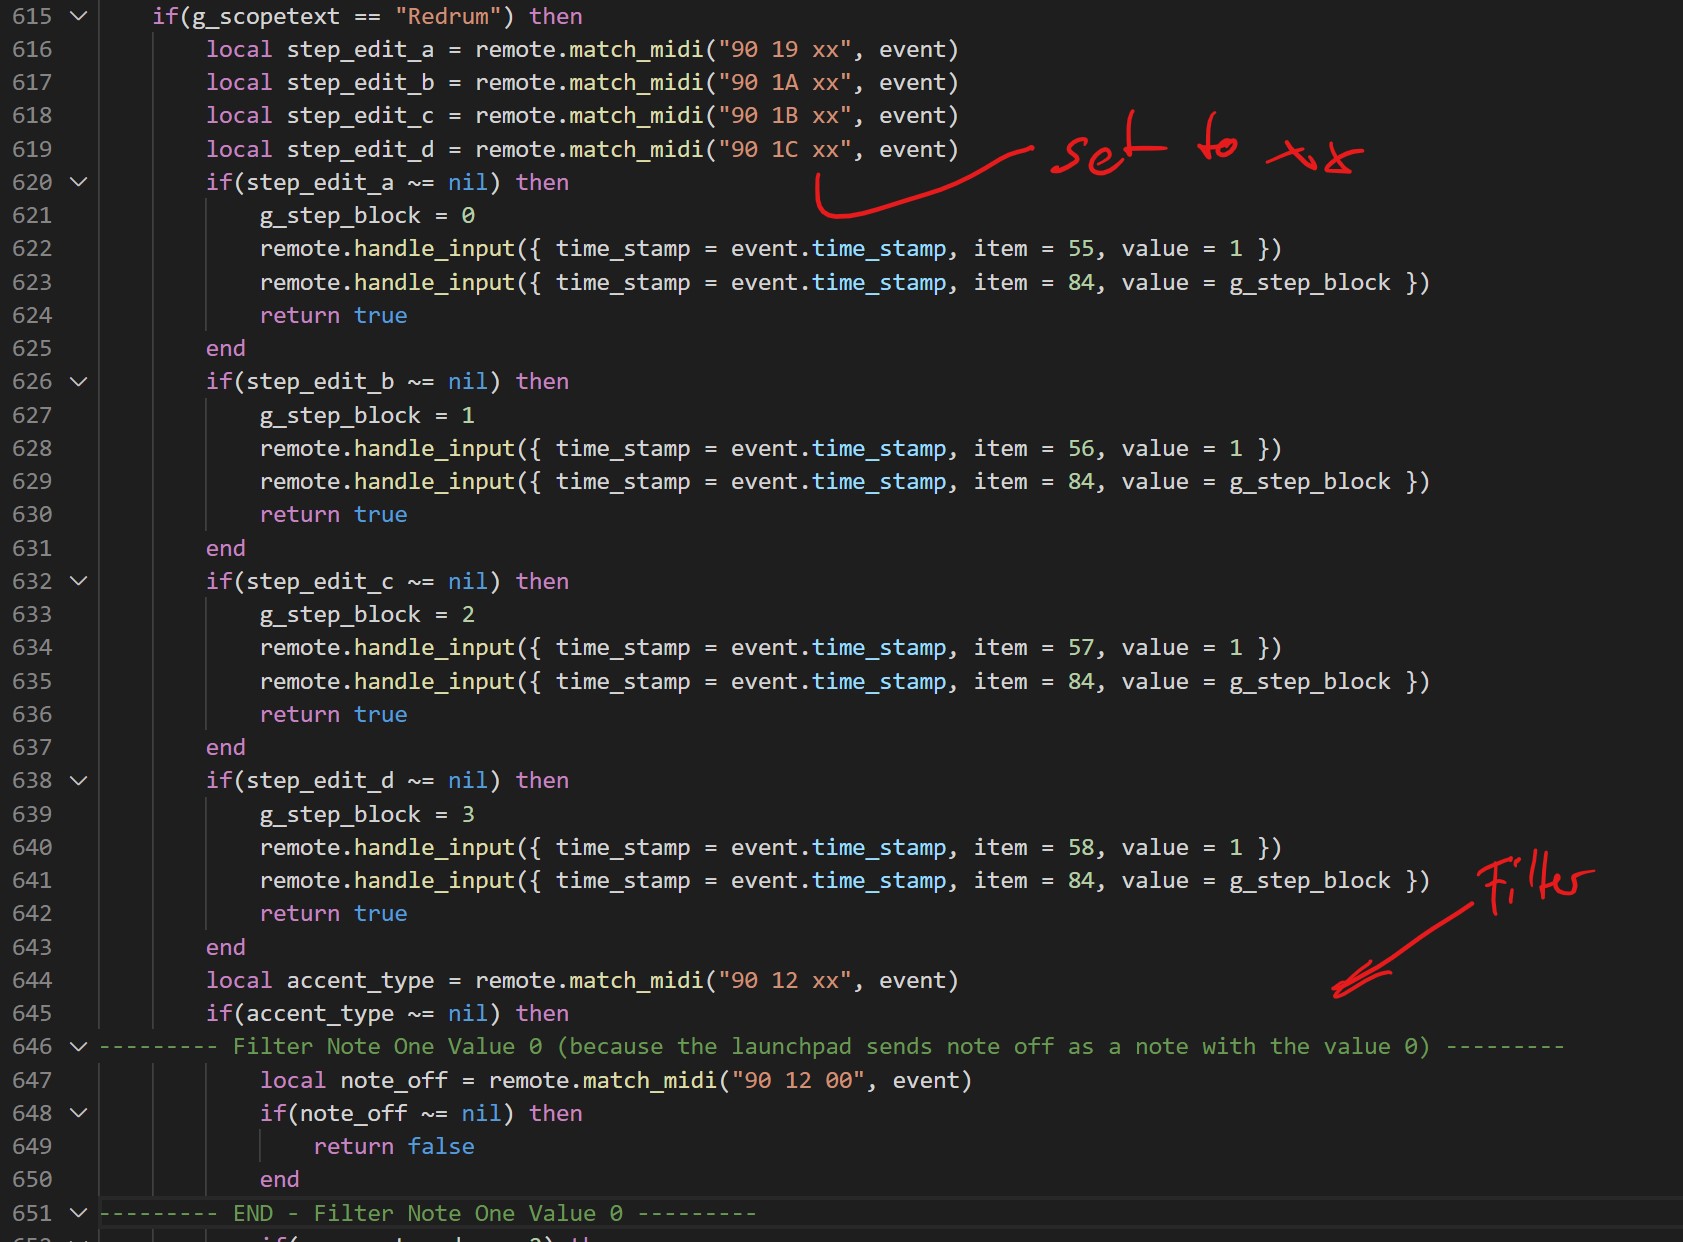The width and height of the screenshot is (1683, 1242).
Task: Click item value 55 on line 622
Action: tap(1081, 248)
